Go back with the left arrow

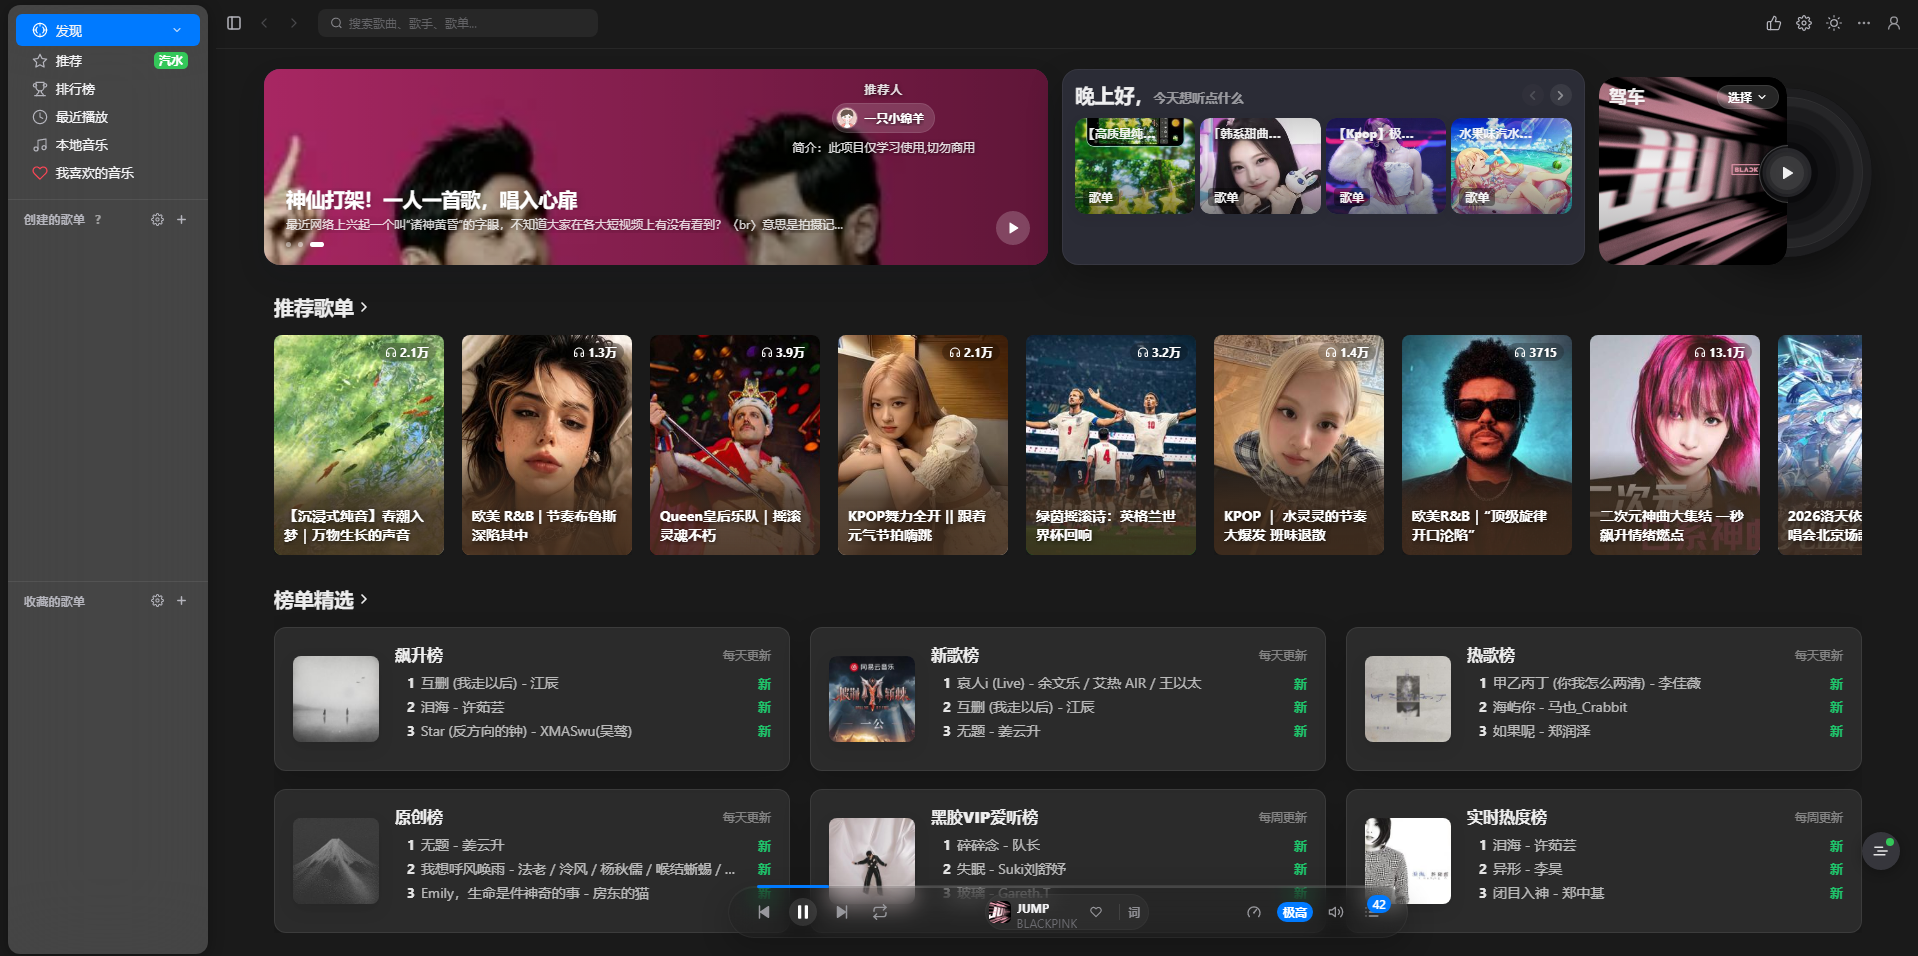(264, 23)
